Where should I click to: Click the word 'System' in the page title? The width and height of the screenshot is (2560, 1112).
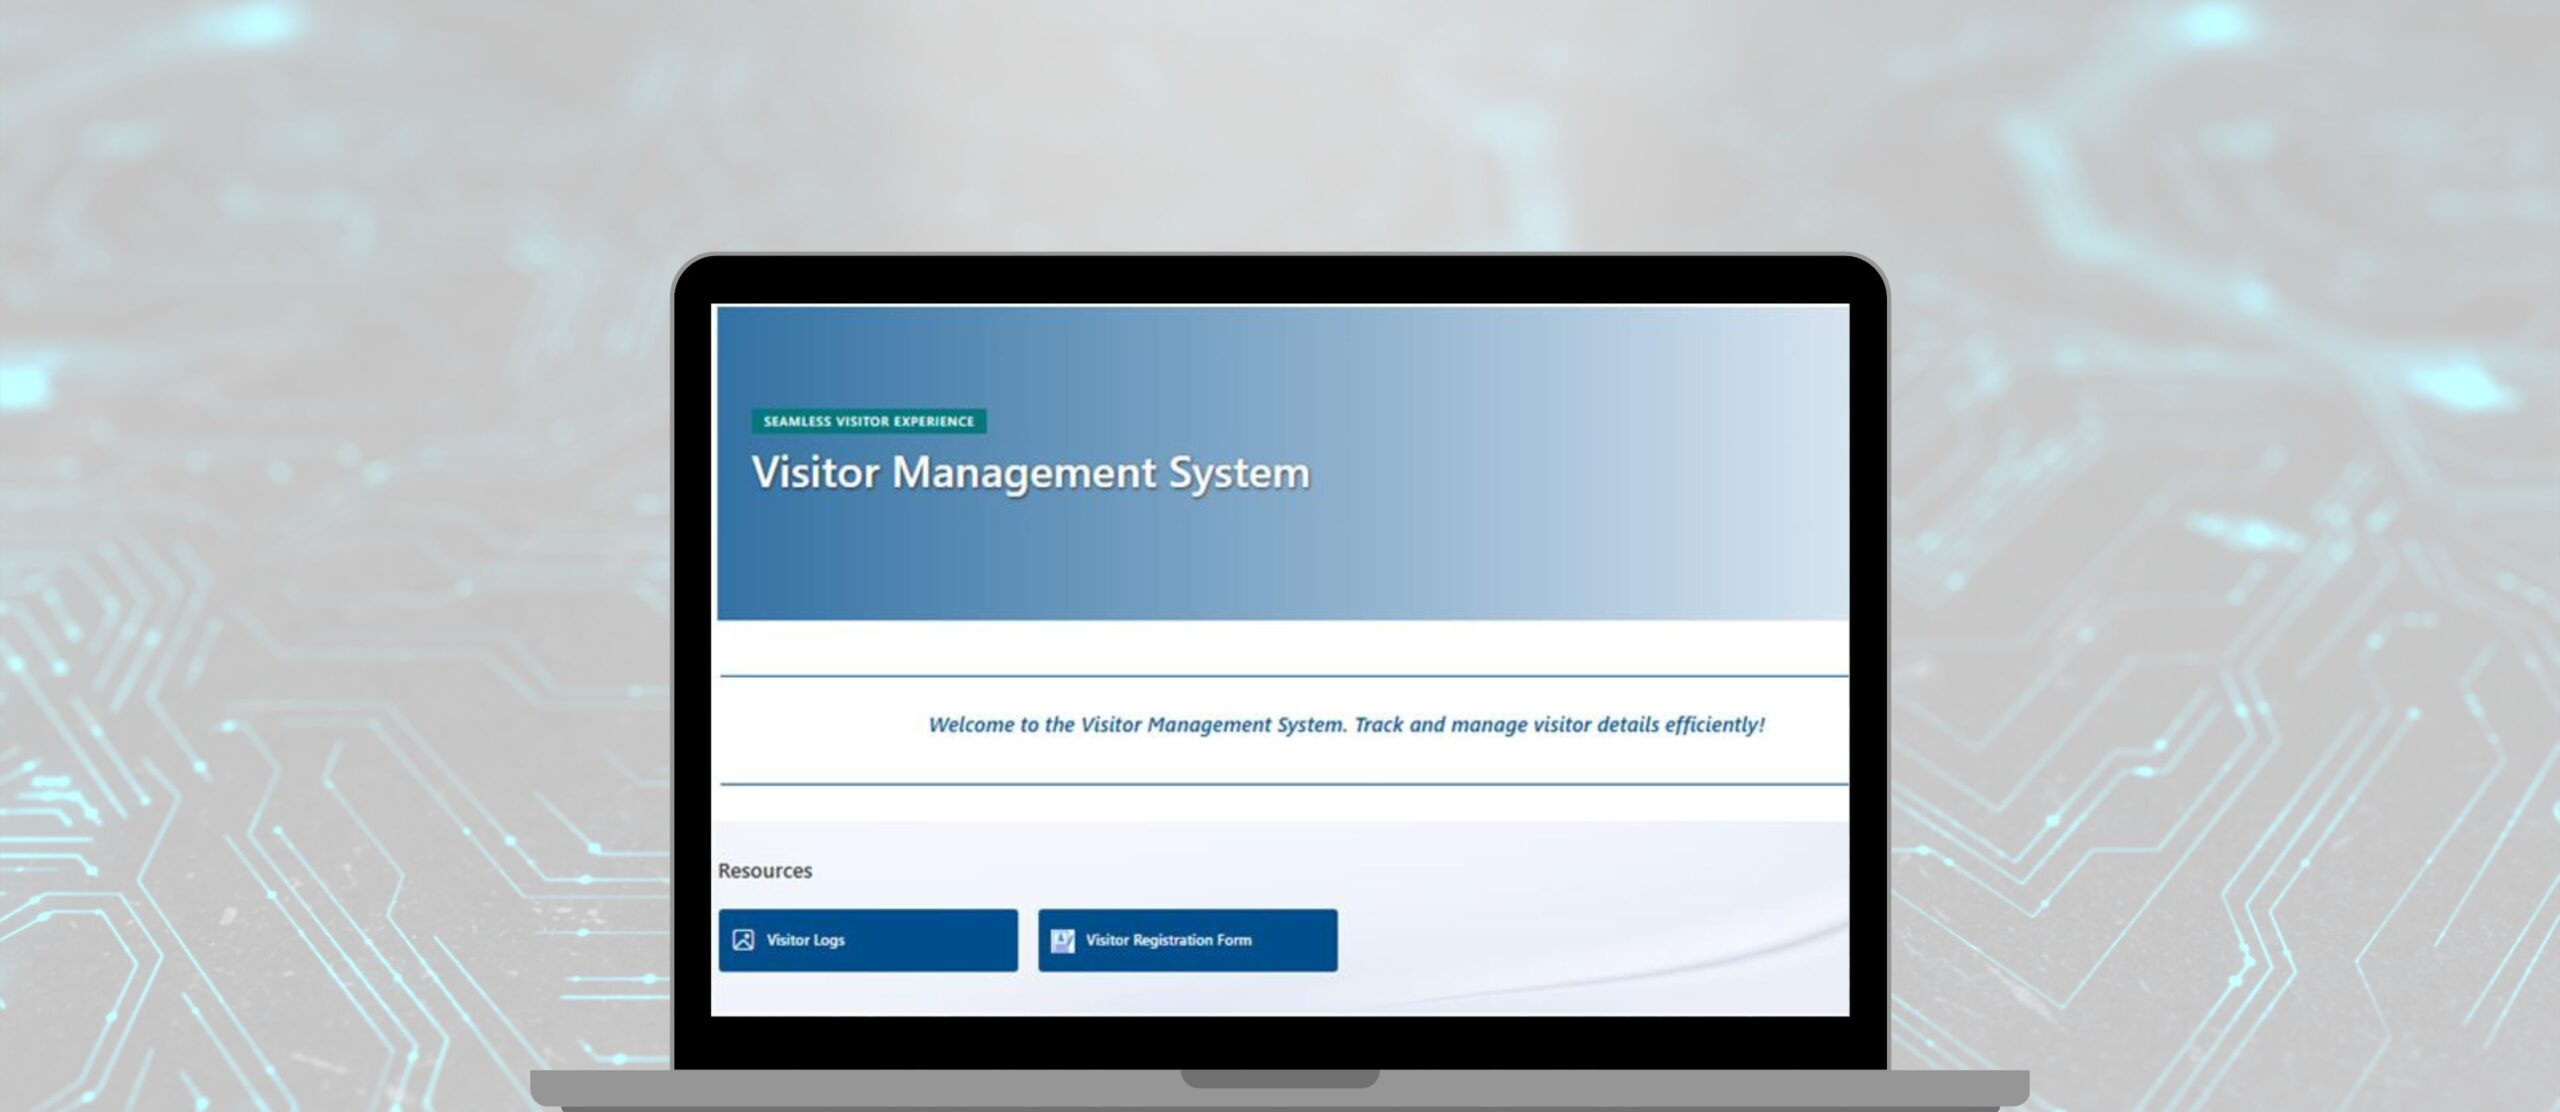click(x=1239, y=473)
